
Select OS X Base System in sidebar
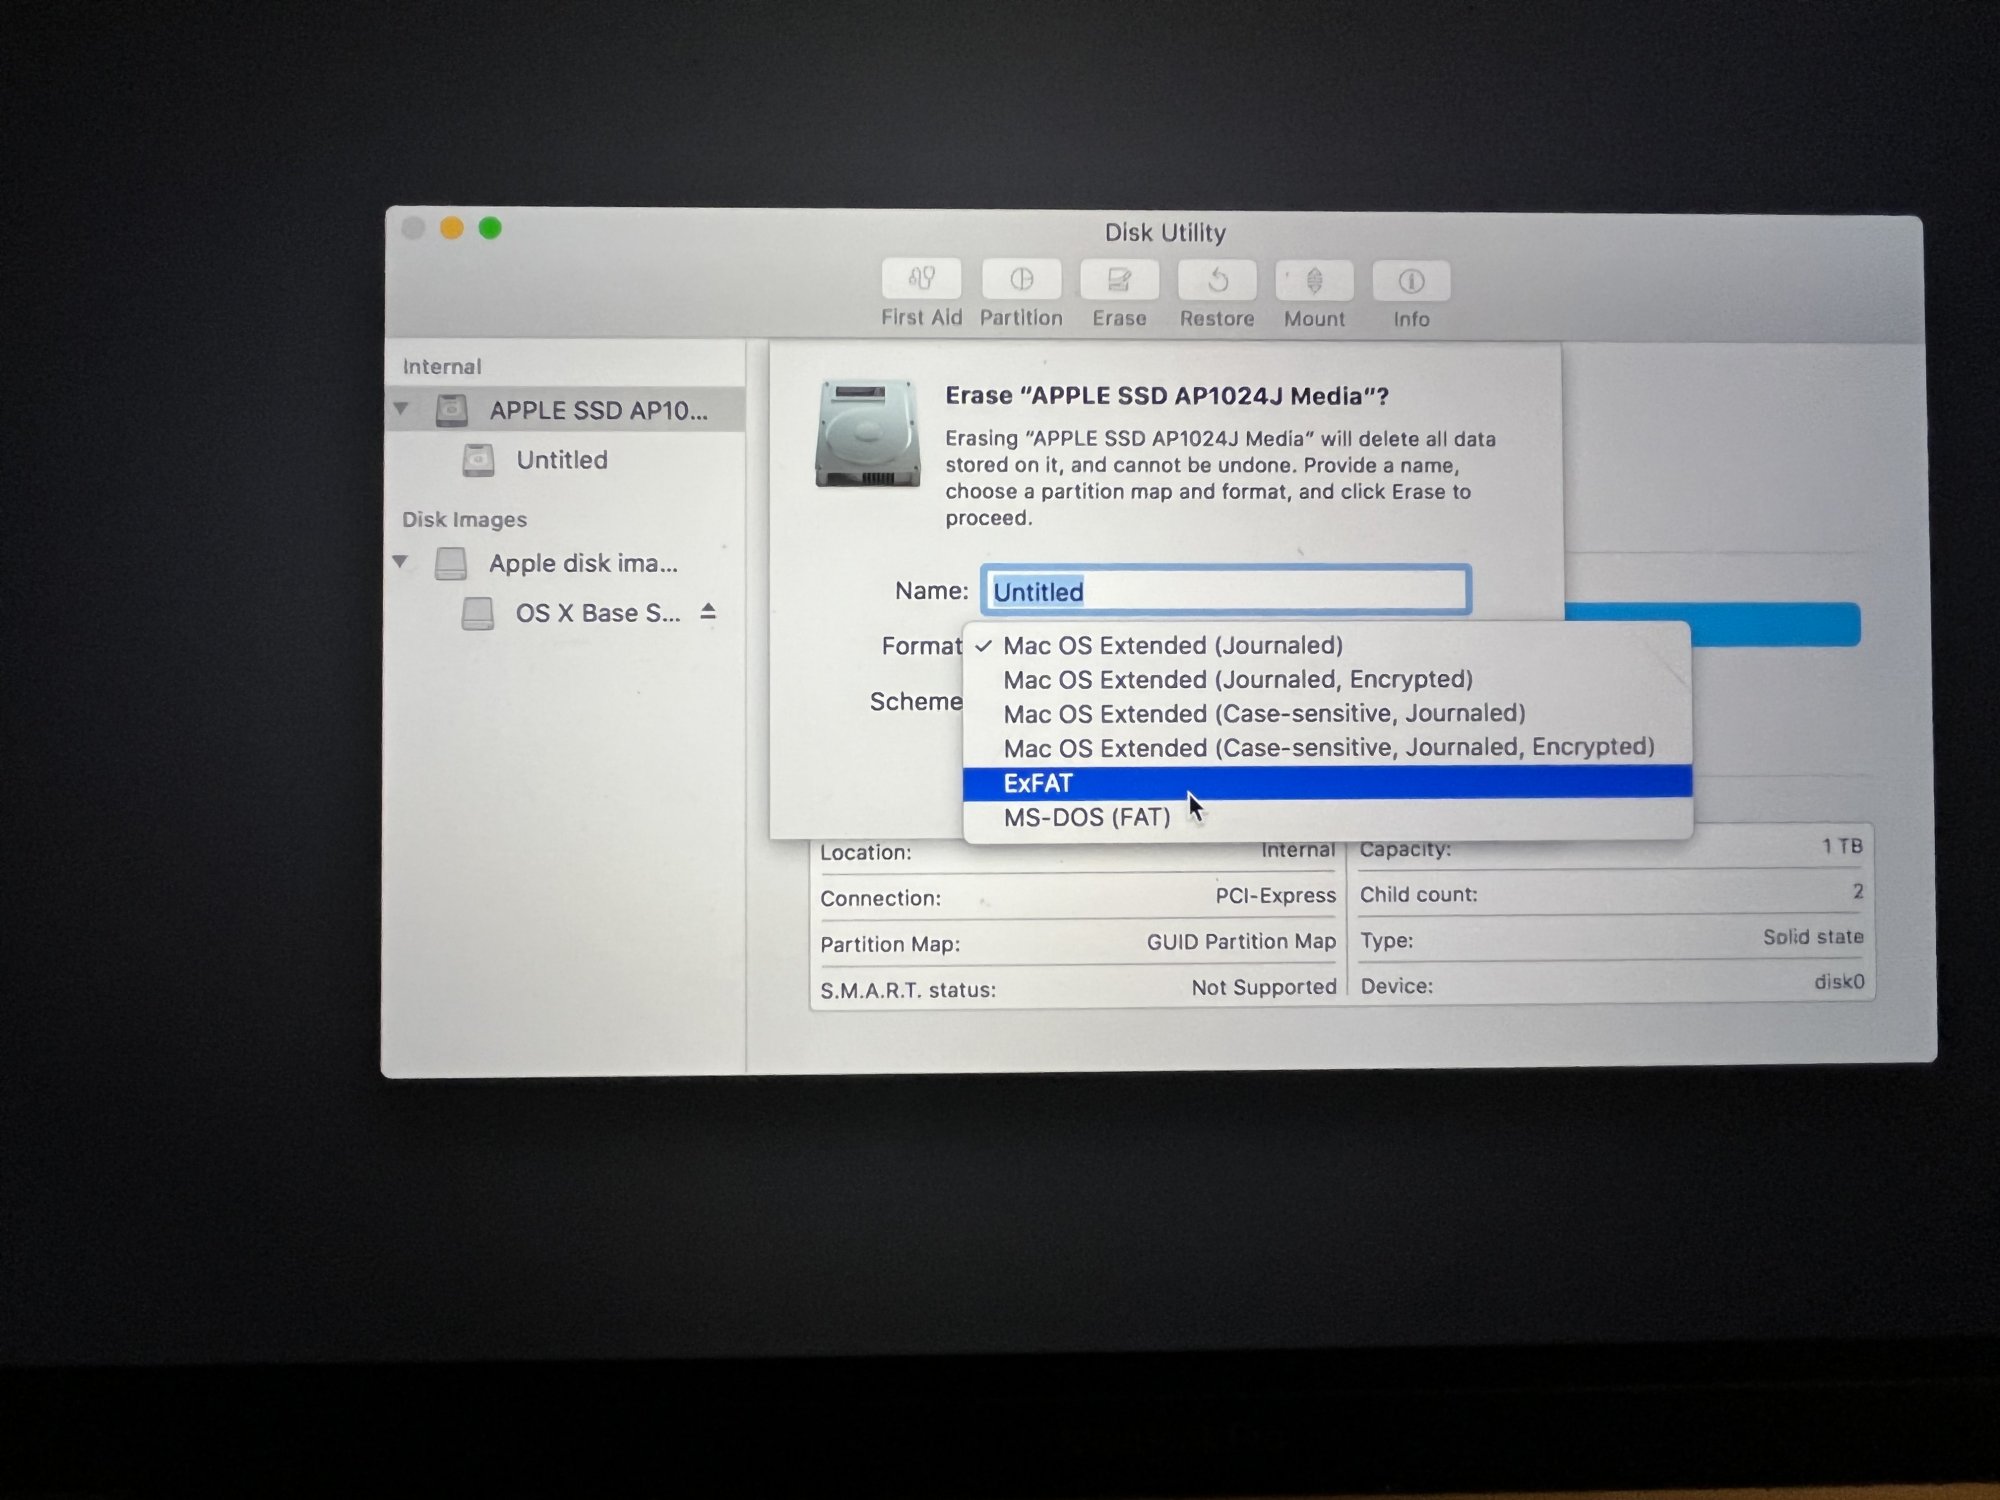pyautogui.click(x=596, y=613)
